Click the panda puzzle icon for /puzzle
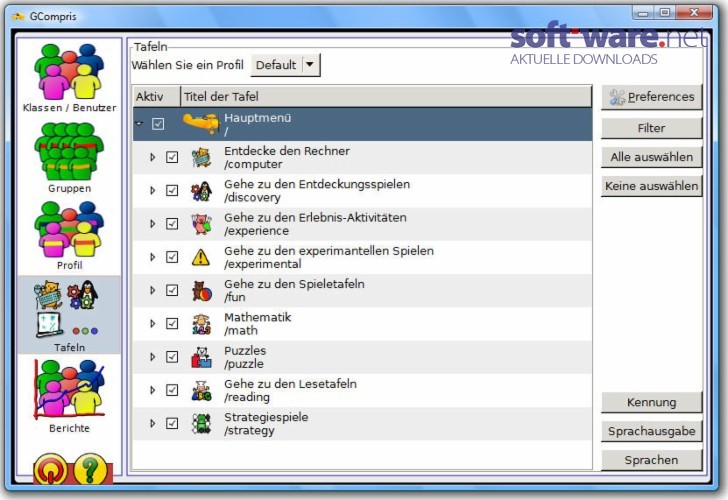 [x=202, y=357]
